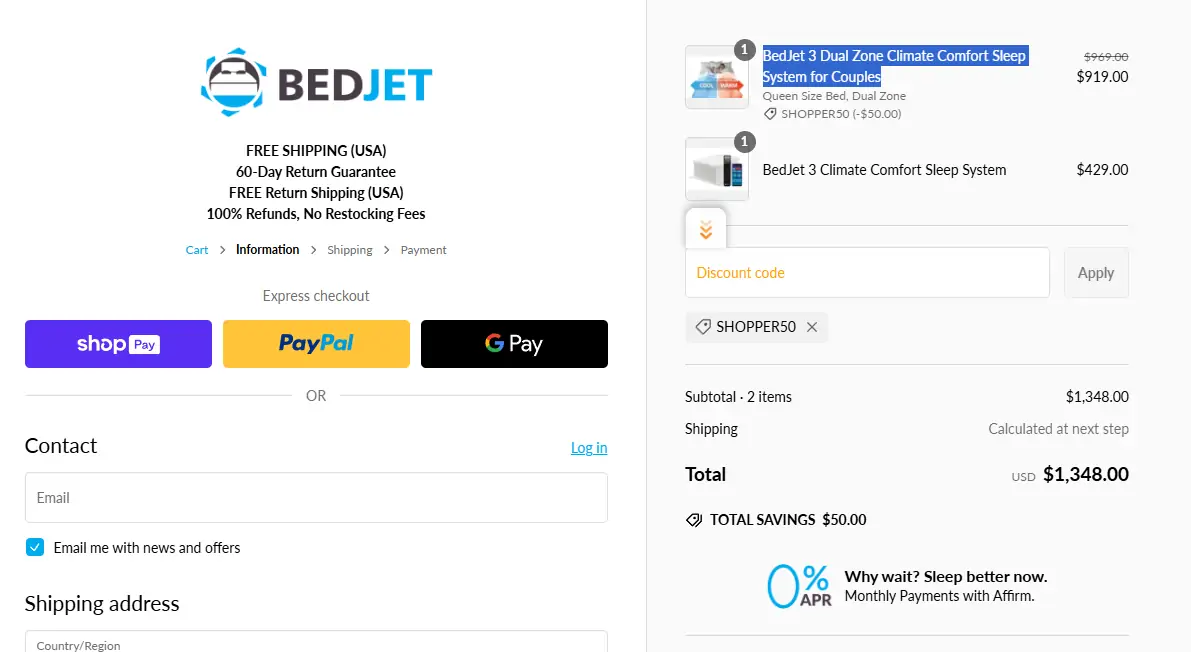Go back to Cart breadcrumb
The image size is (1191, 652).
[197, 250]
